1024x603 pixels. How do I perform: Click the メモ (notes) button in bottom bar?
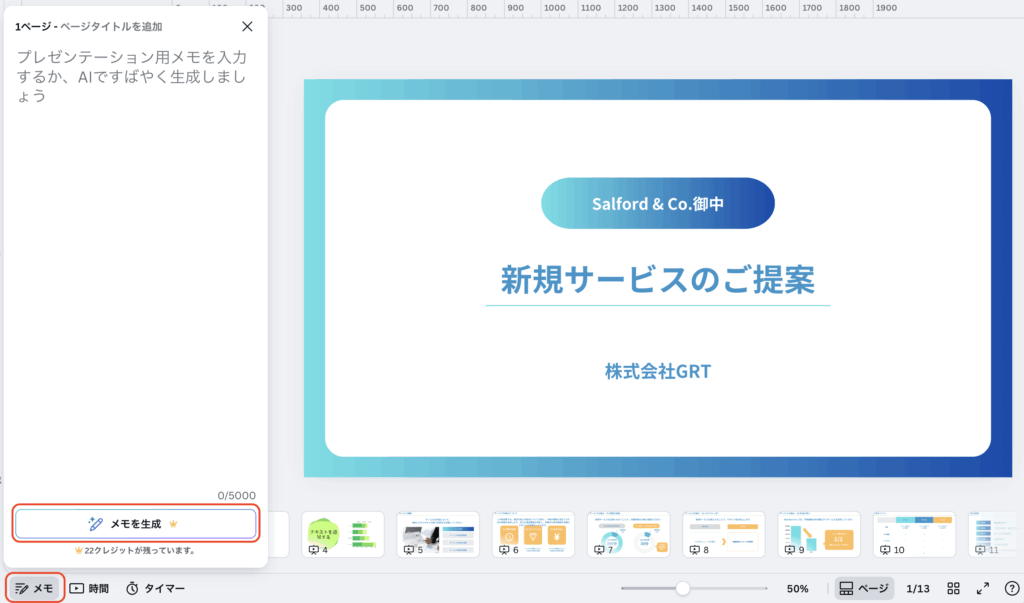click(x=35, y=588)
